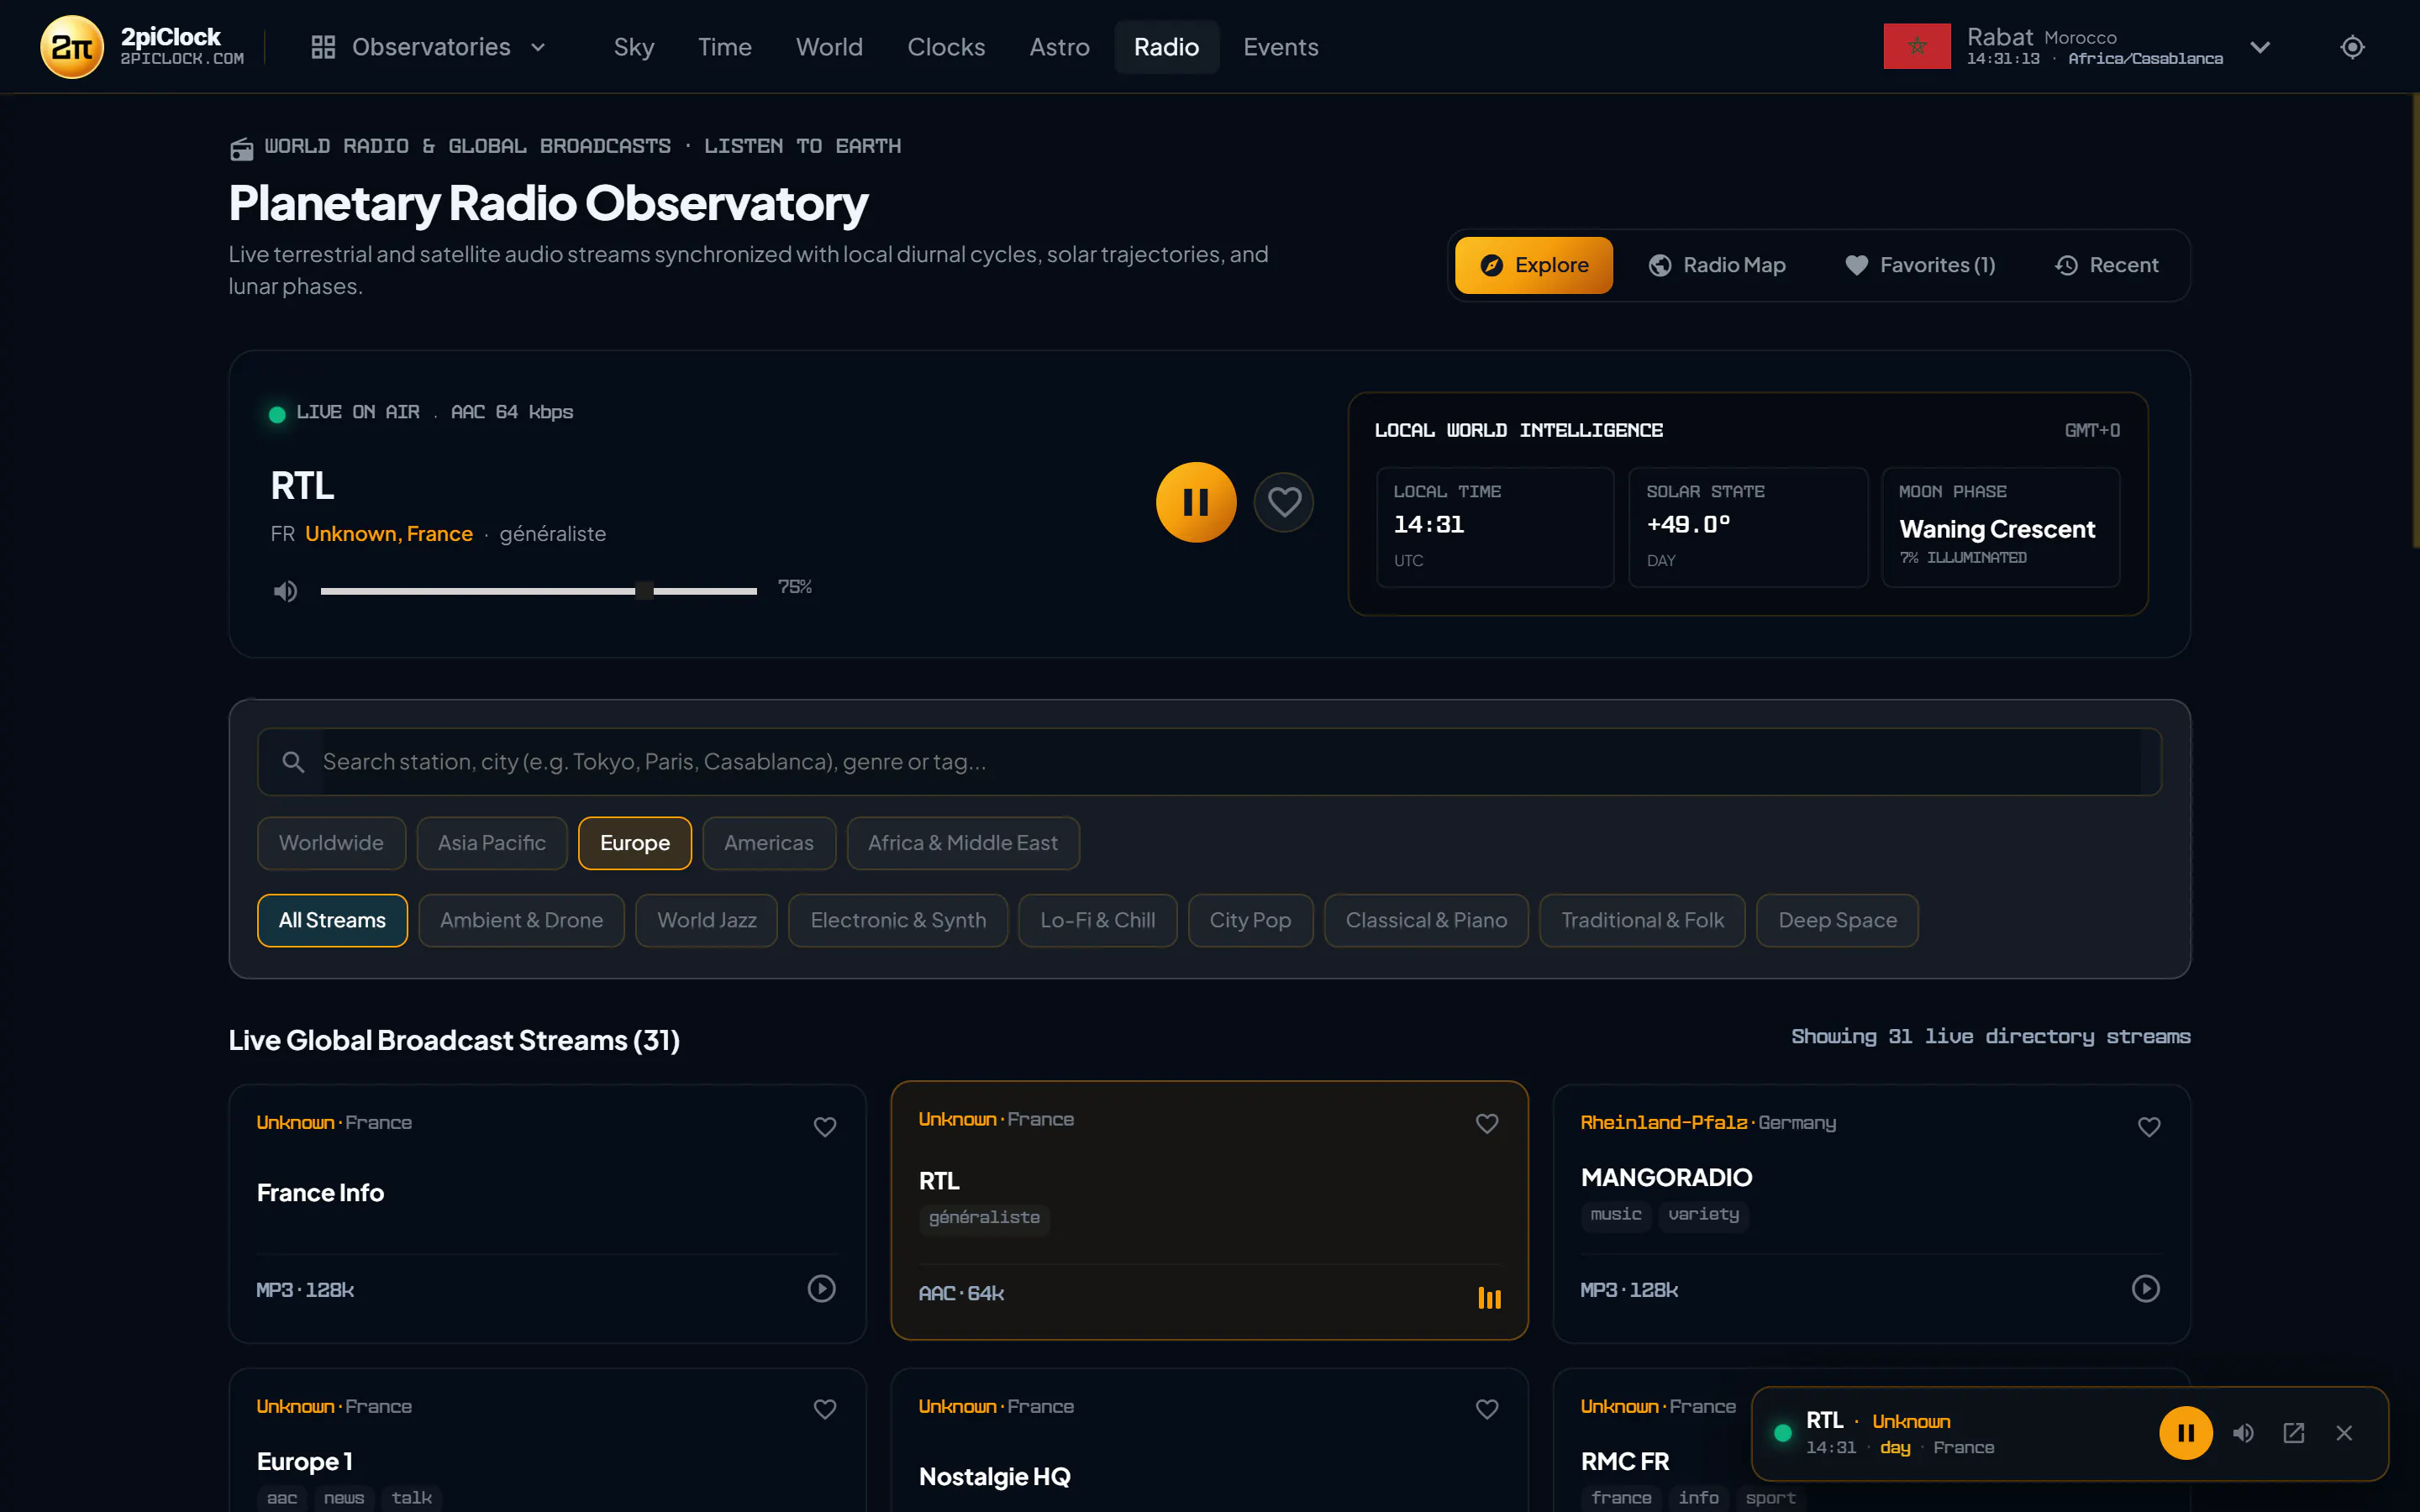The width and height of the screenshot is (2420, 1512).
Task: Open the Sky navigation item
Action: [x=634, y=47]
